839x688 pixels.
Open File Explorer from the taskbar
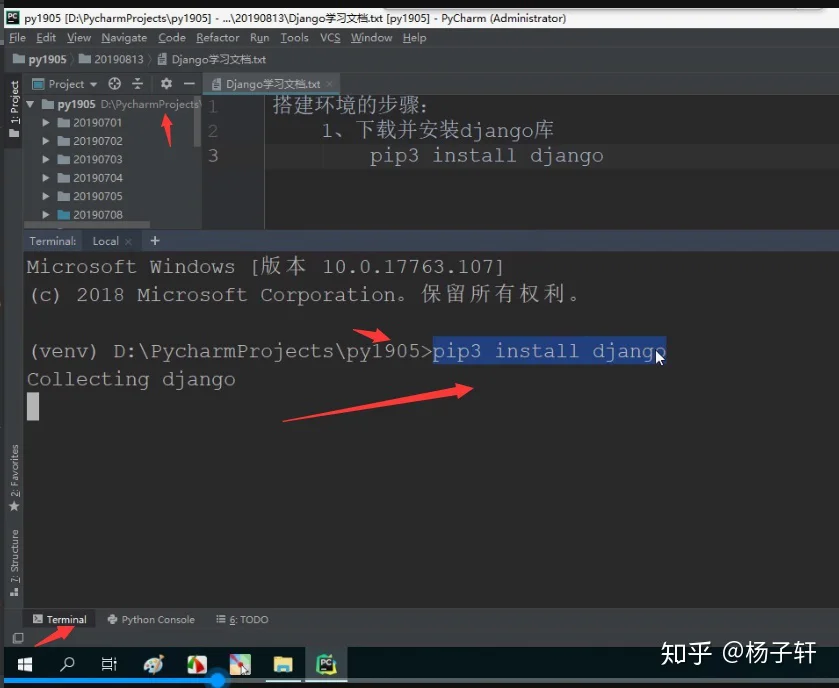coord(283,664)
